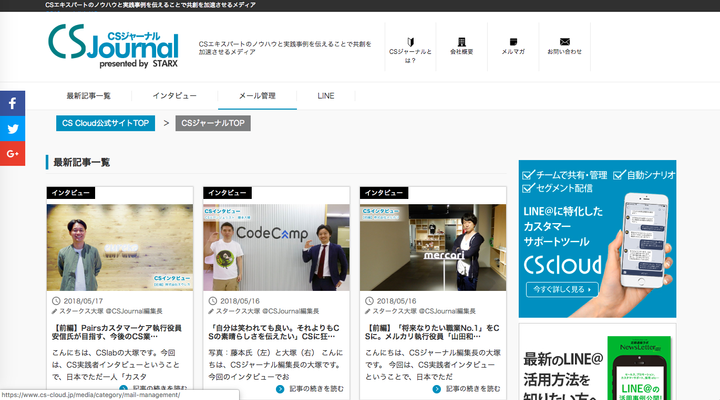The width and height of the screenshot is (720, 400).
Task: Click arrow icon beside mercari 記事の続きを読む
Action: (437, 389)
